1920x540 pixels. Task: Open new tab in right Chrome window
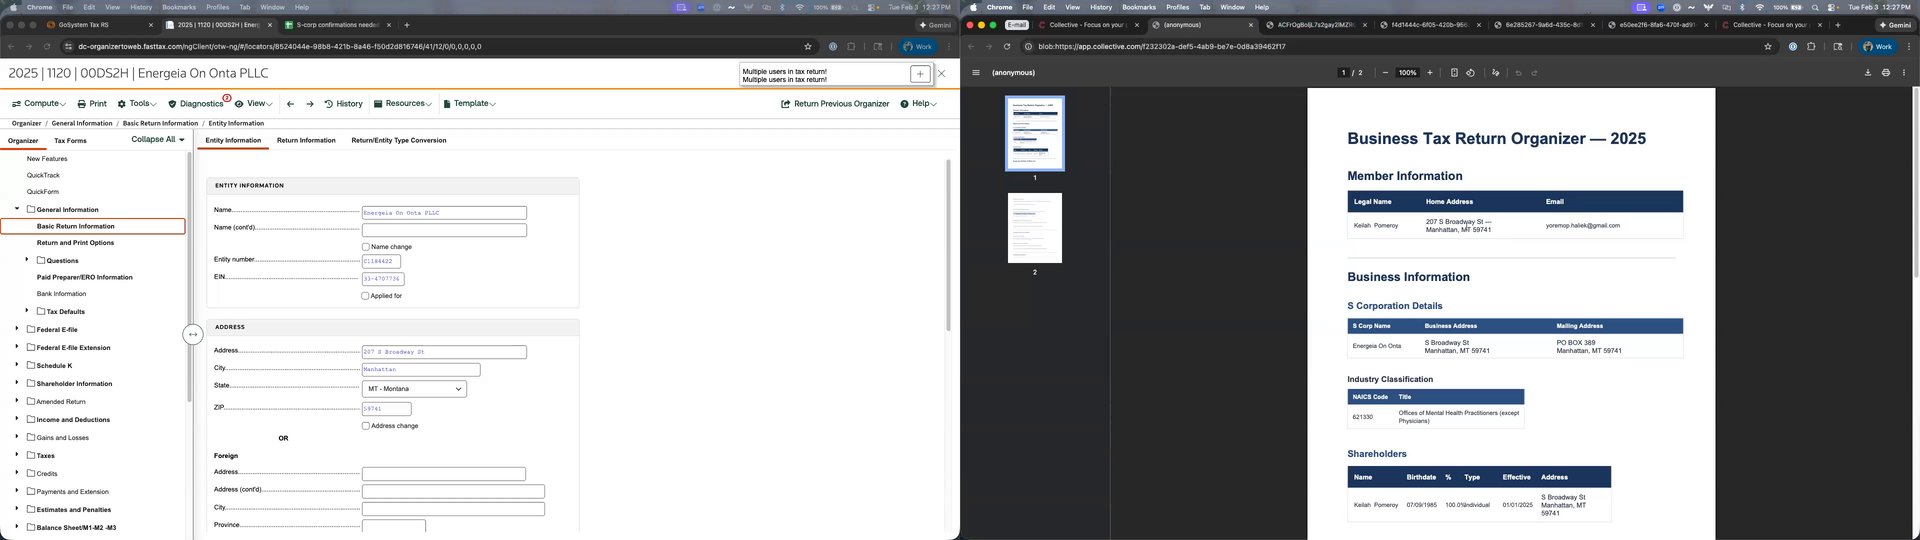[x=1838, y=24]
